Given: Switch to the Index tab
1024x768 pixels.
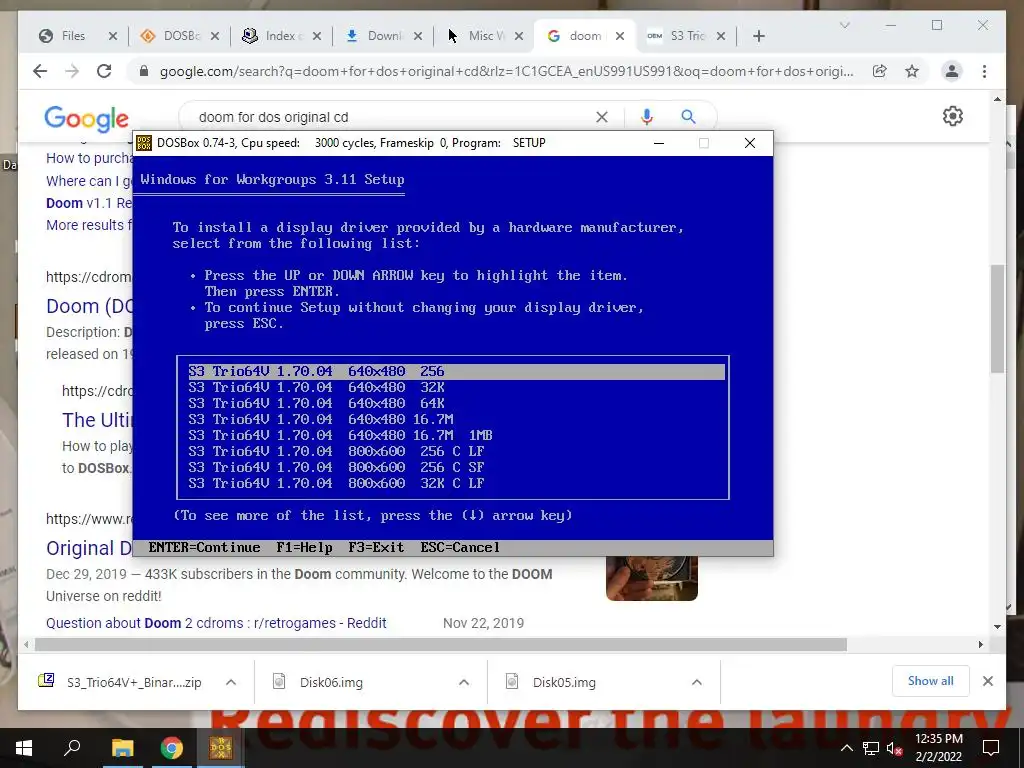Looking at the screenshot, I should [x=281, y=36].
